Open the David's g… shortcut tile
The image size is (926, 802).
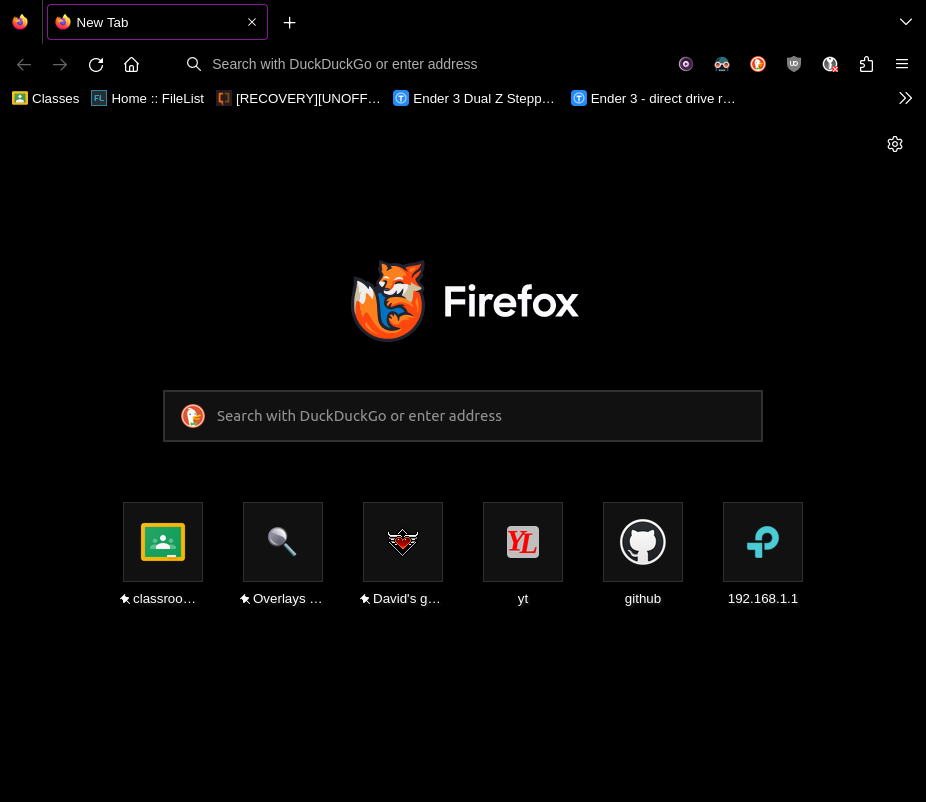point(403,542)
